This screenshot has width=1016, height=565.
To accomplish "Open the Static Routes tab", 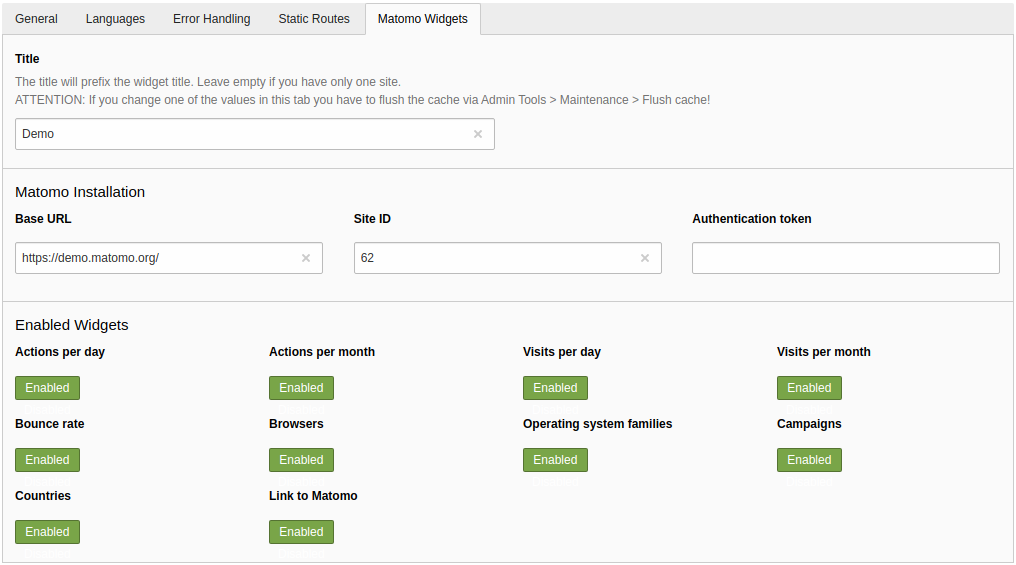I will [314, 19].
